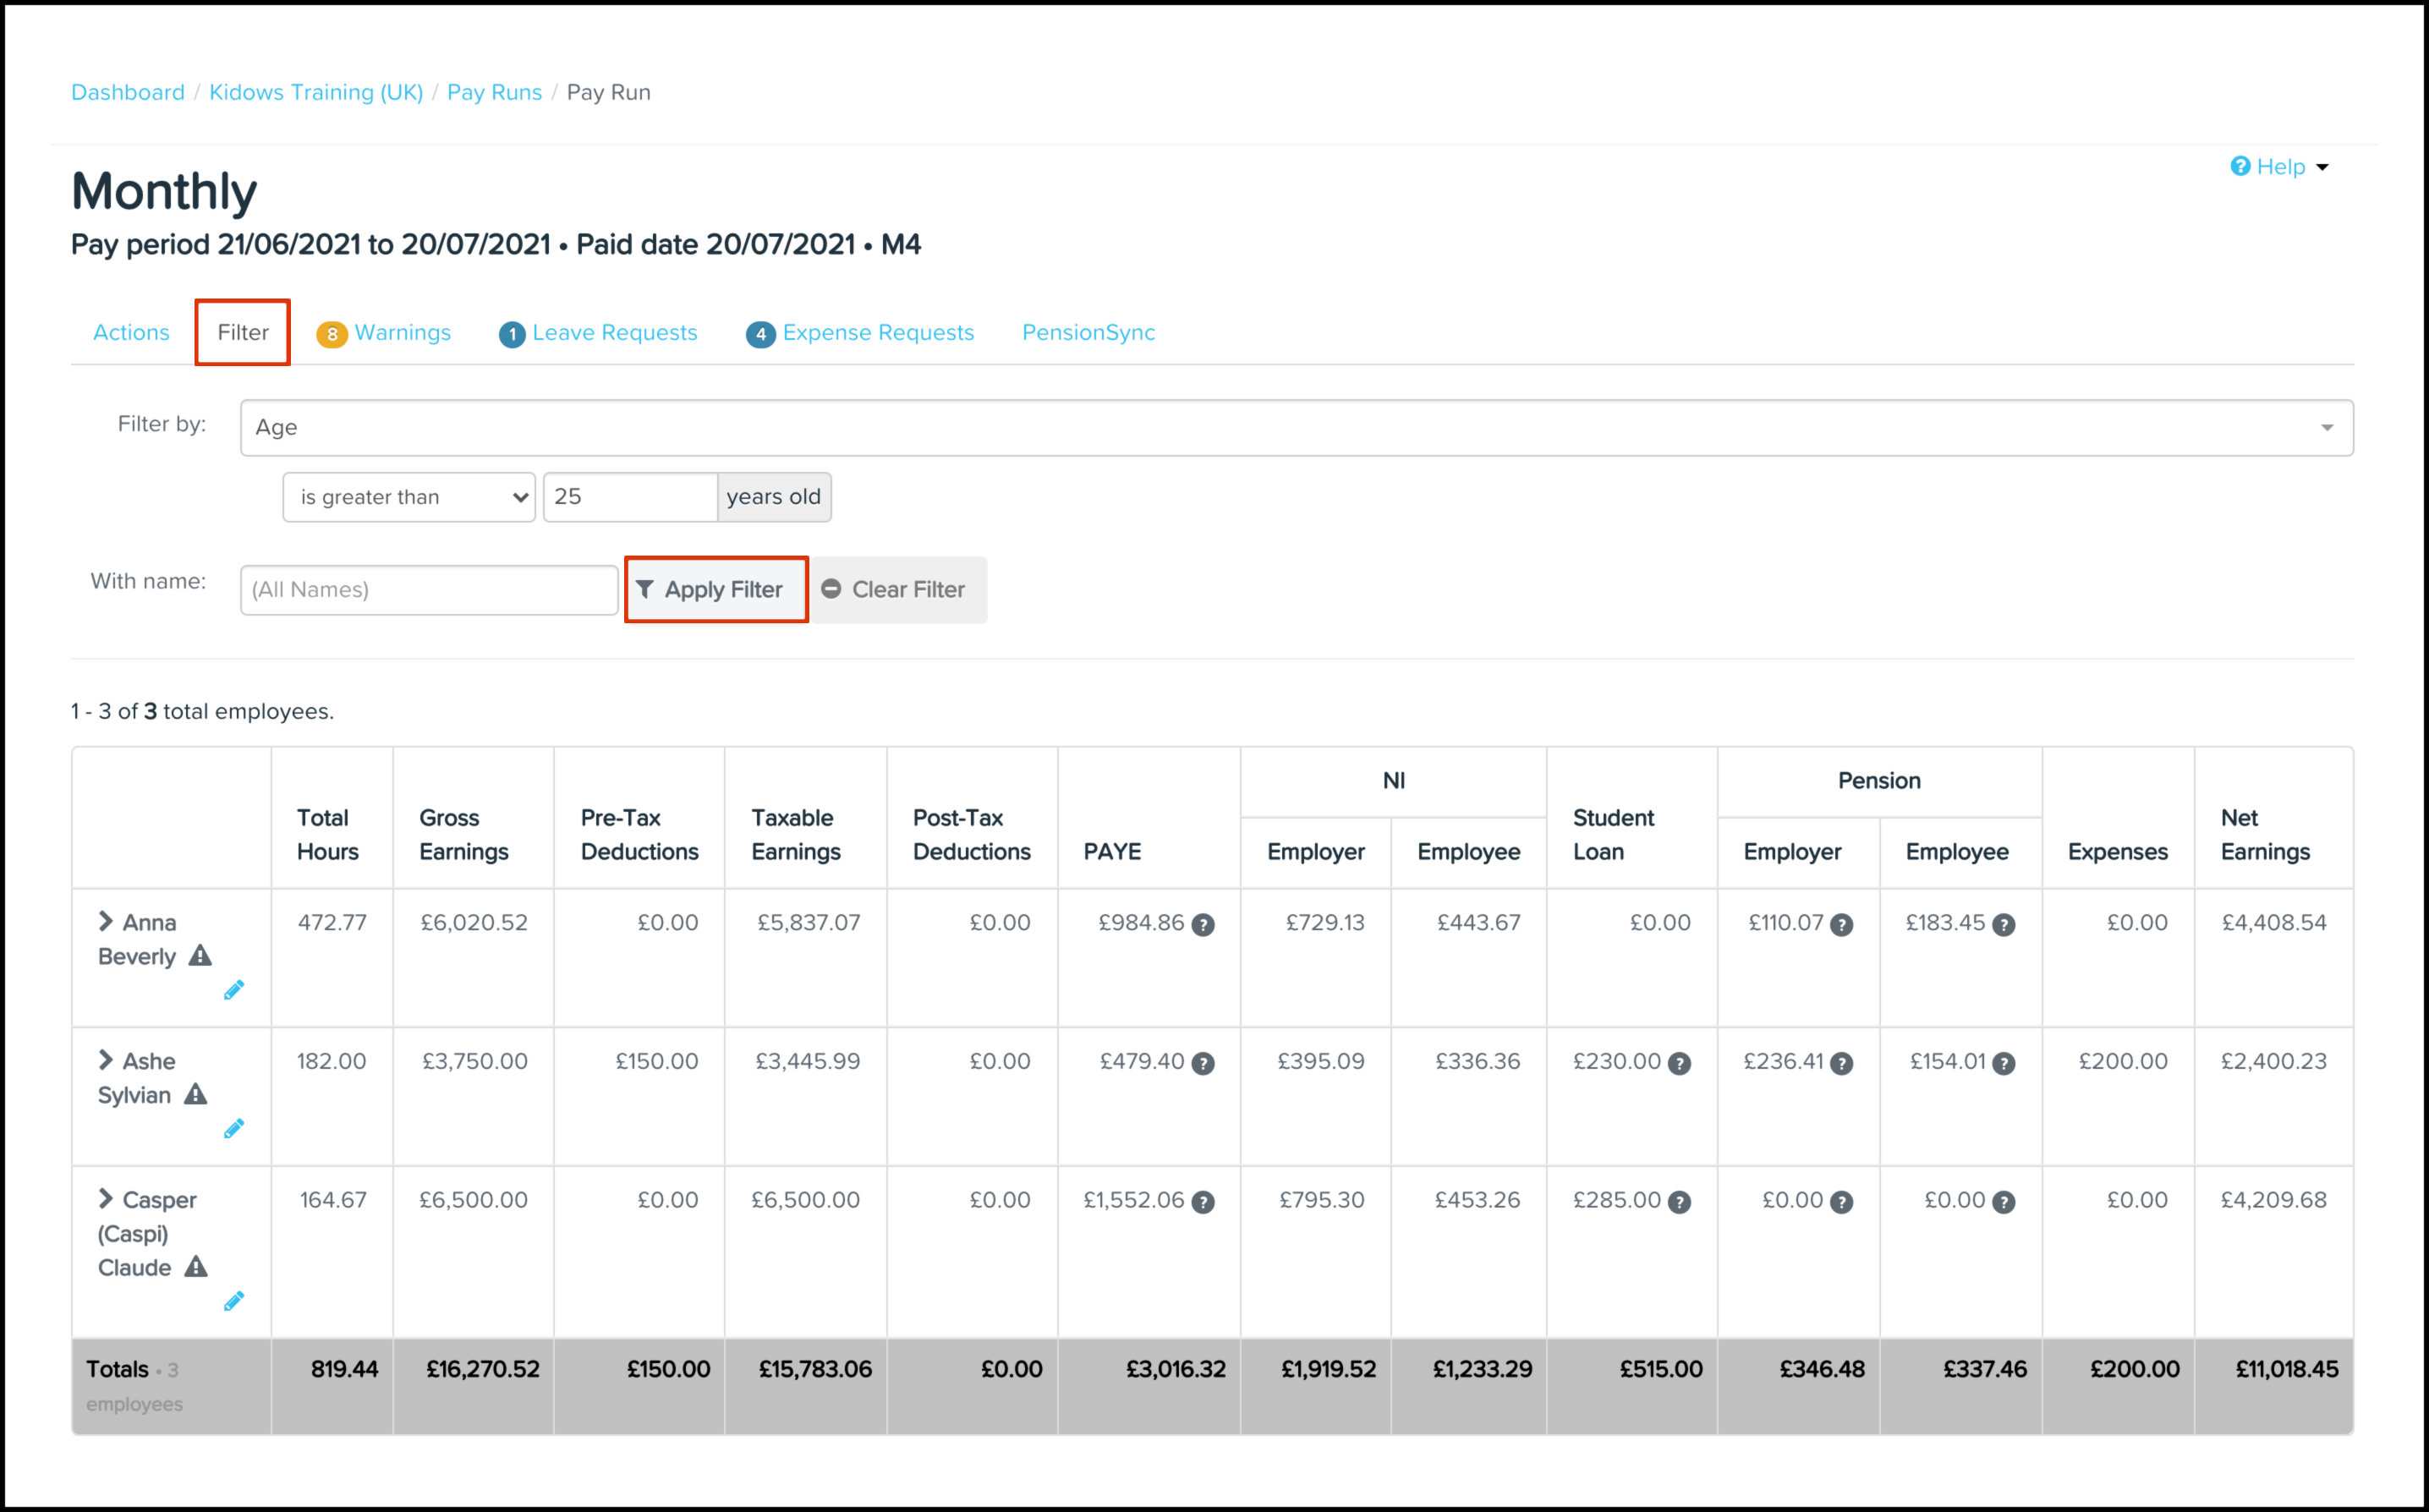The width and height of the screenshot is (2429, 1512).
Task: Open help icon beside employee pension £183.45
Action: [x=2004, y=925]
